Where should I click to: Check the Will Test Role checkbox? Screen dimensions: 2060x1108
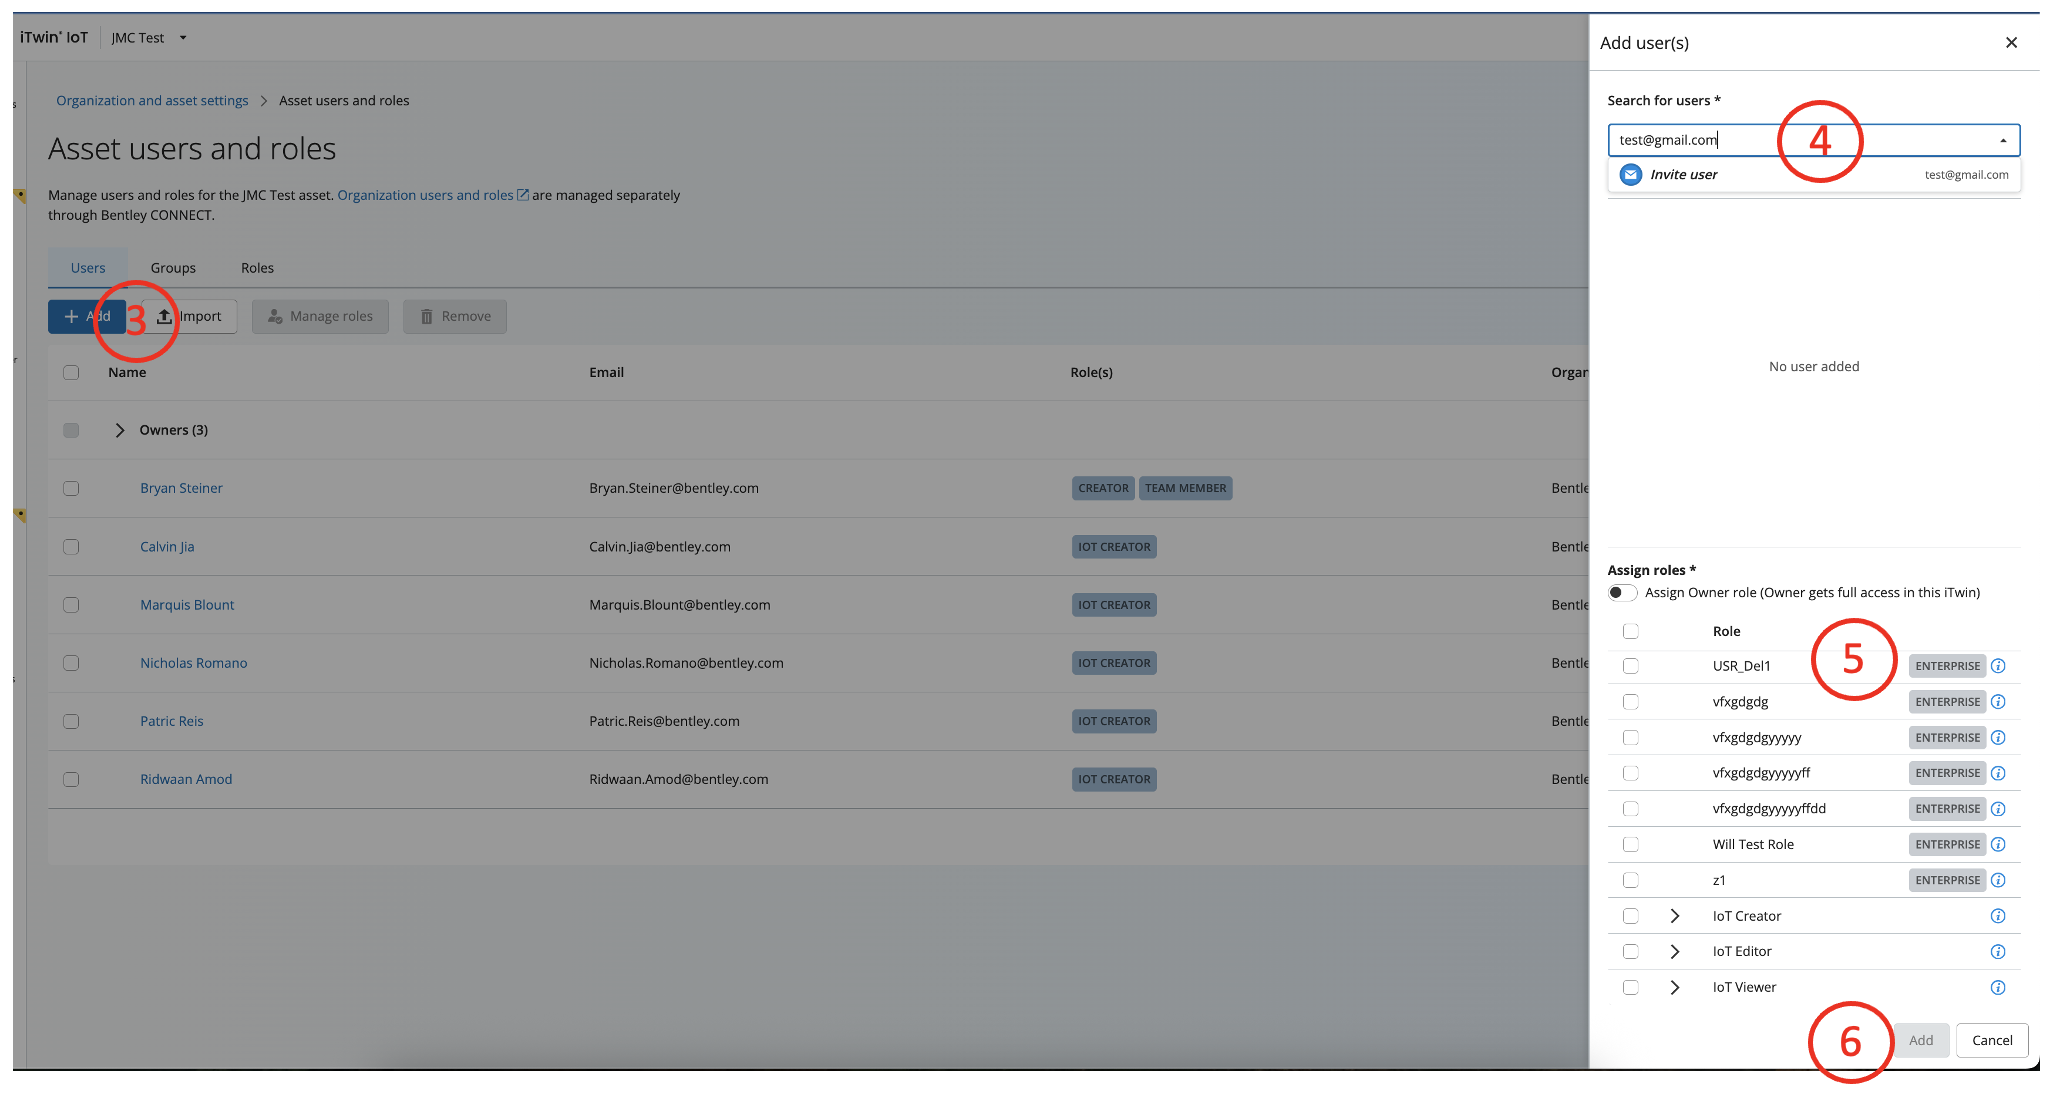click(1631, 844)
